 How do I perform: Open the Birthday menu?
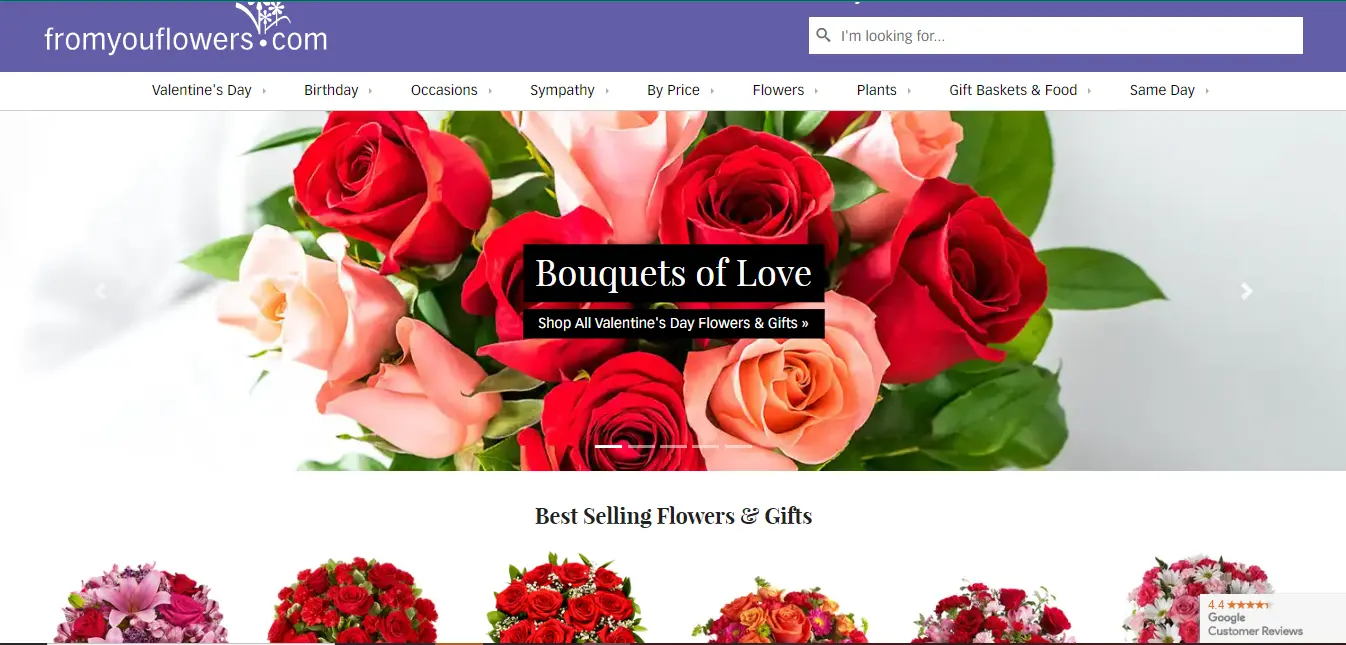tap(338, 90)
